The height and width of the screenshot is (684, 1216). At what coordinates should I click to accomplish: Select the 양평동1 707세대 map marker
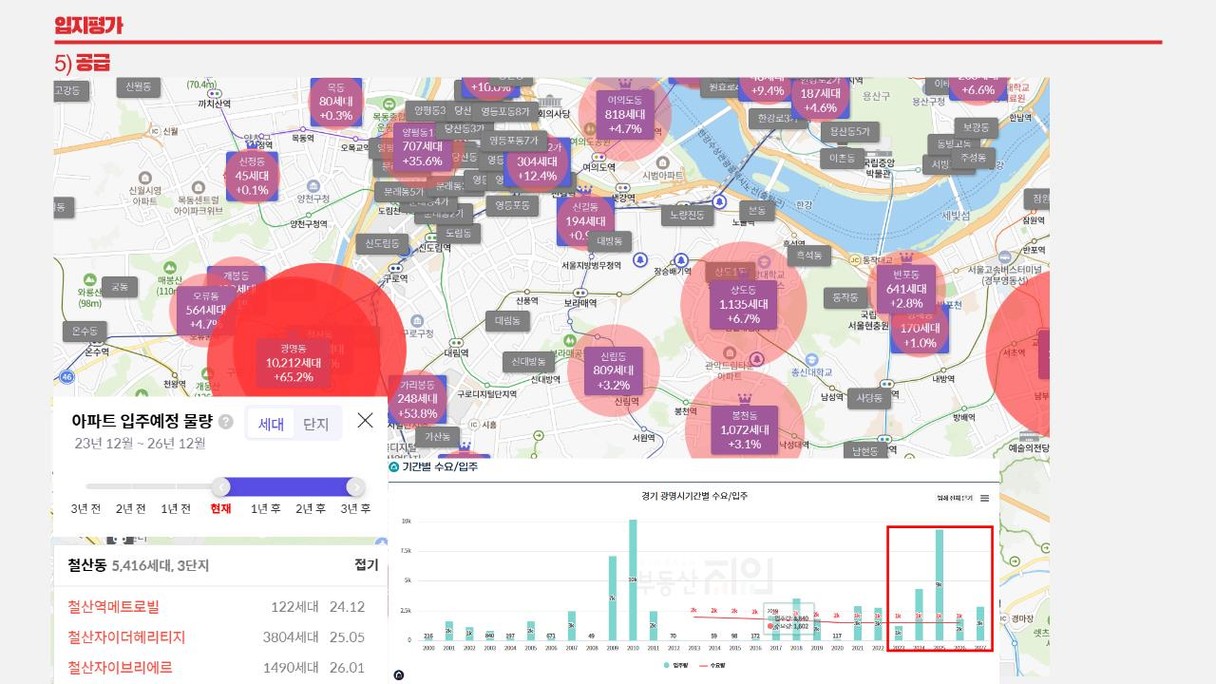pyautogui.click(x=421, y=146)
